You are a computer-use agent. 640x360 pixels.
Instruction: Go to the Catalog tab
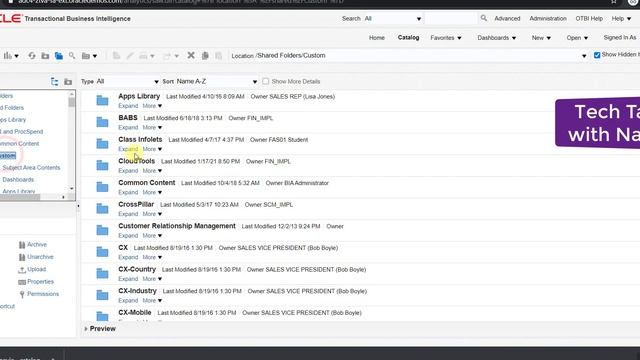[408, 38]
